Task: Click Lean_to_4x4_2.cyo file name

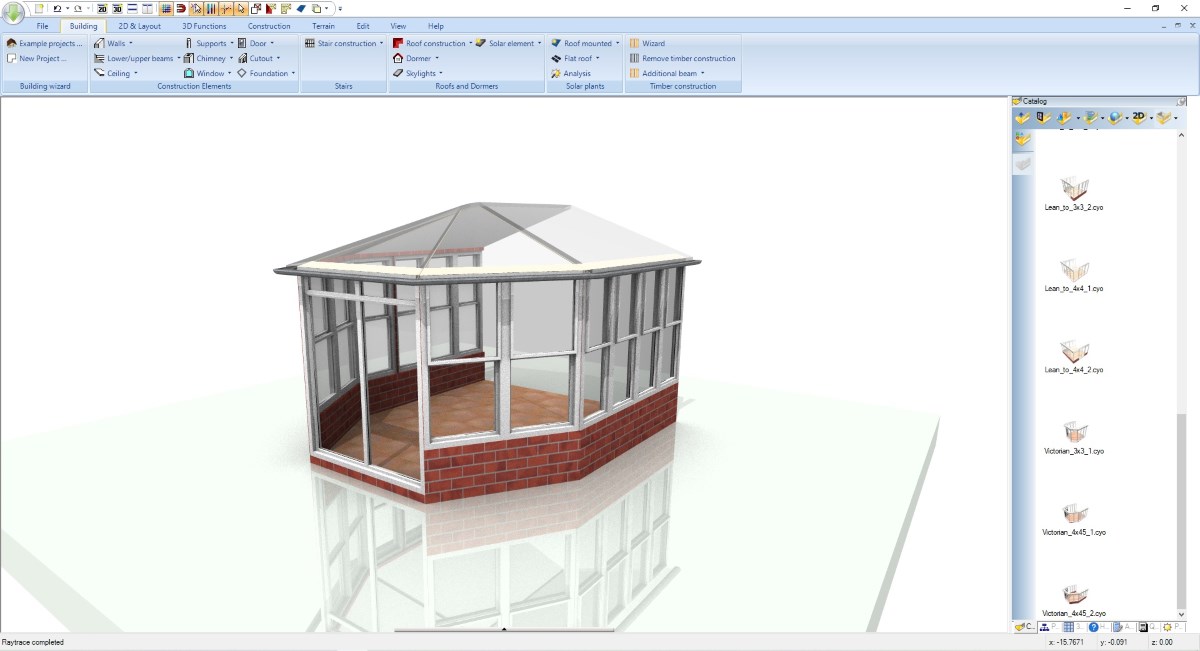Action: click(x=1074, y=369)
